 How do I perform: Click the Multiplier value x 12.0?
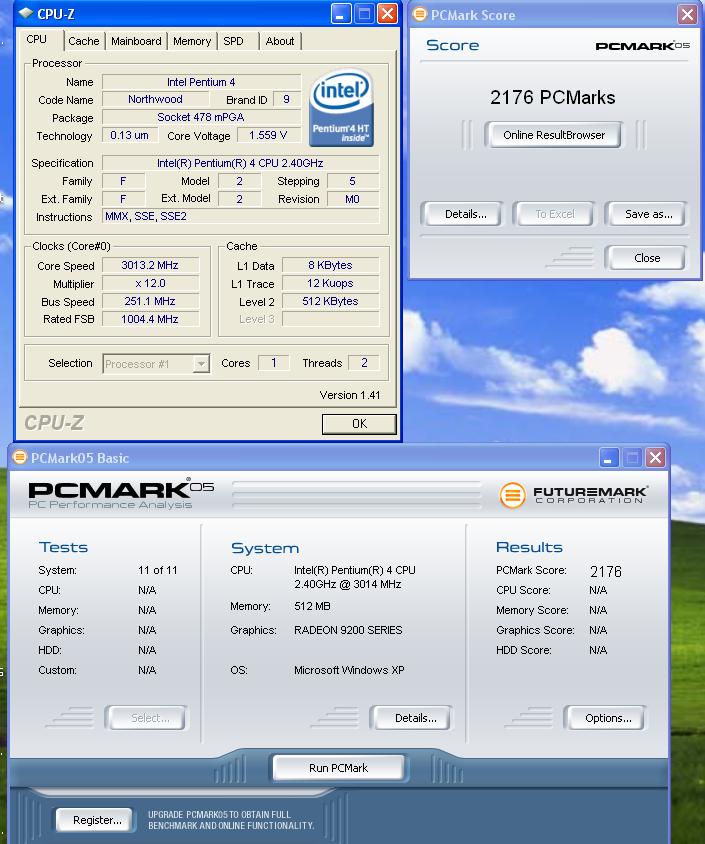pos(150,283)
